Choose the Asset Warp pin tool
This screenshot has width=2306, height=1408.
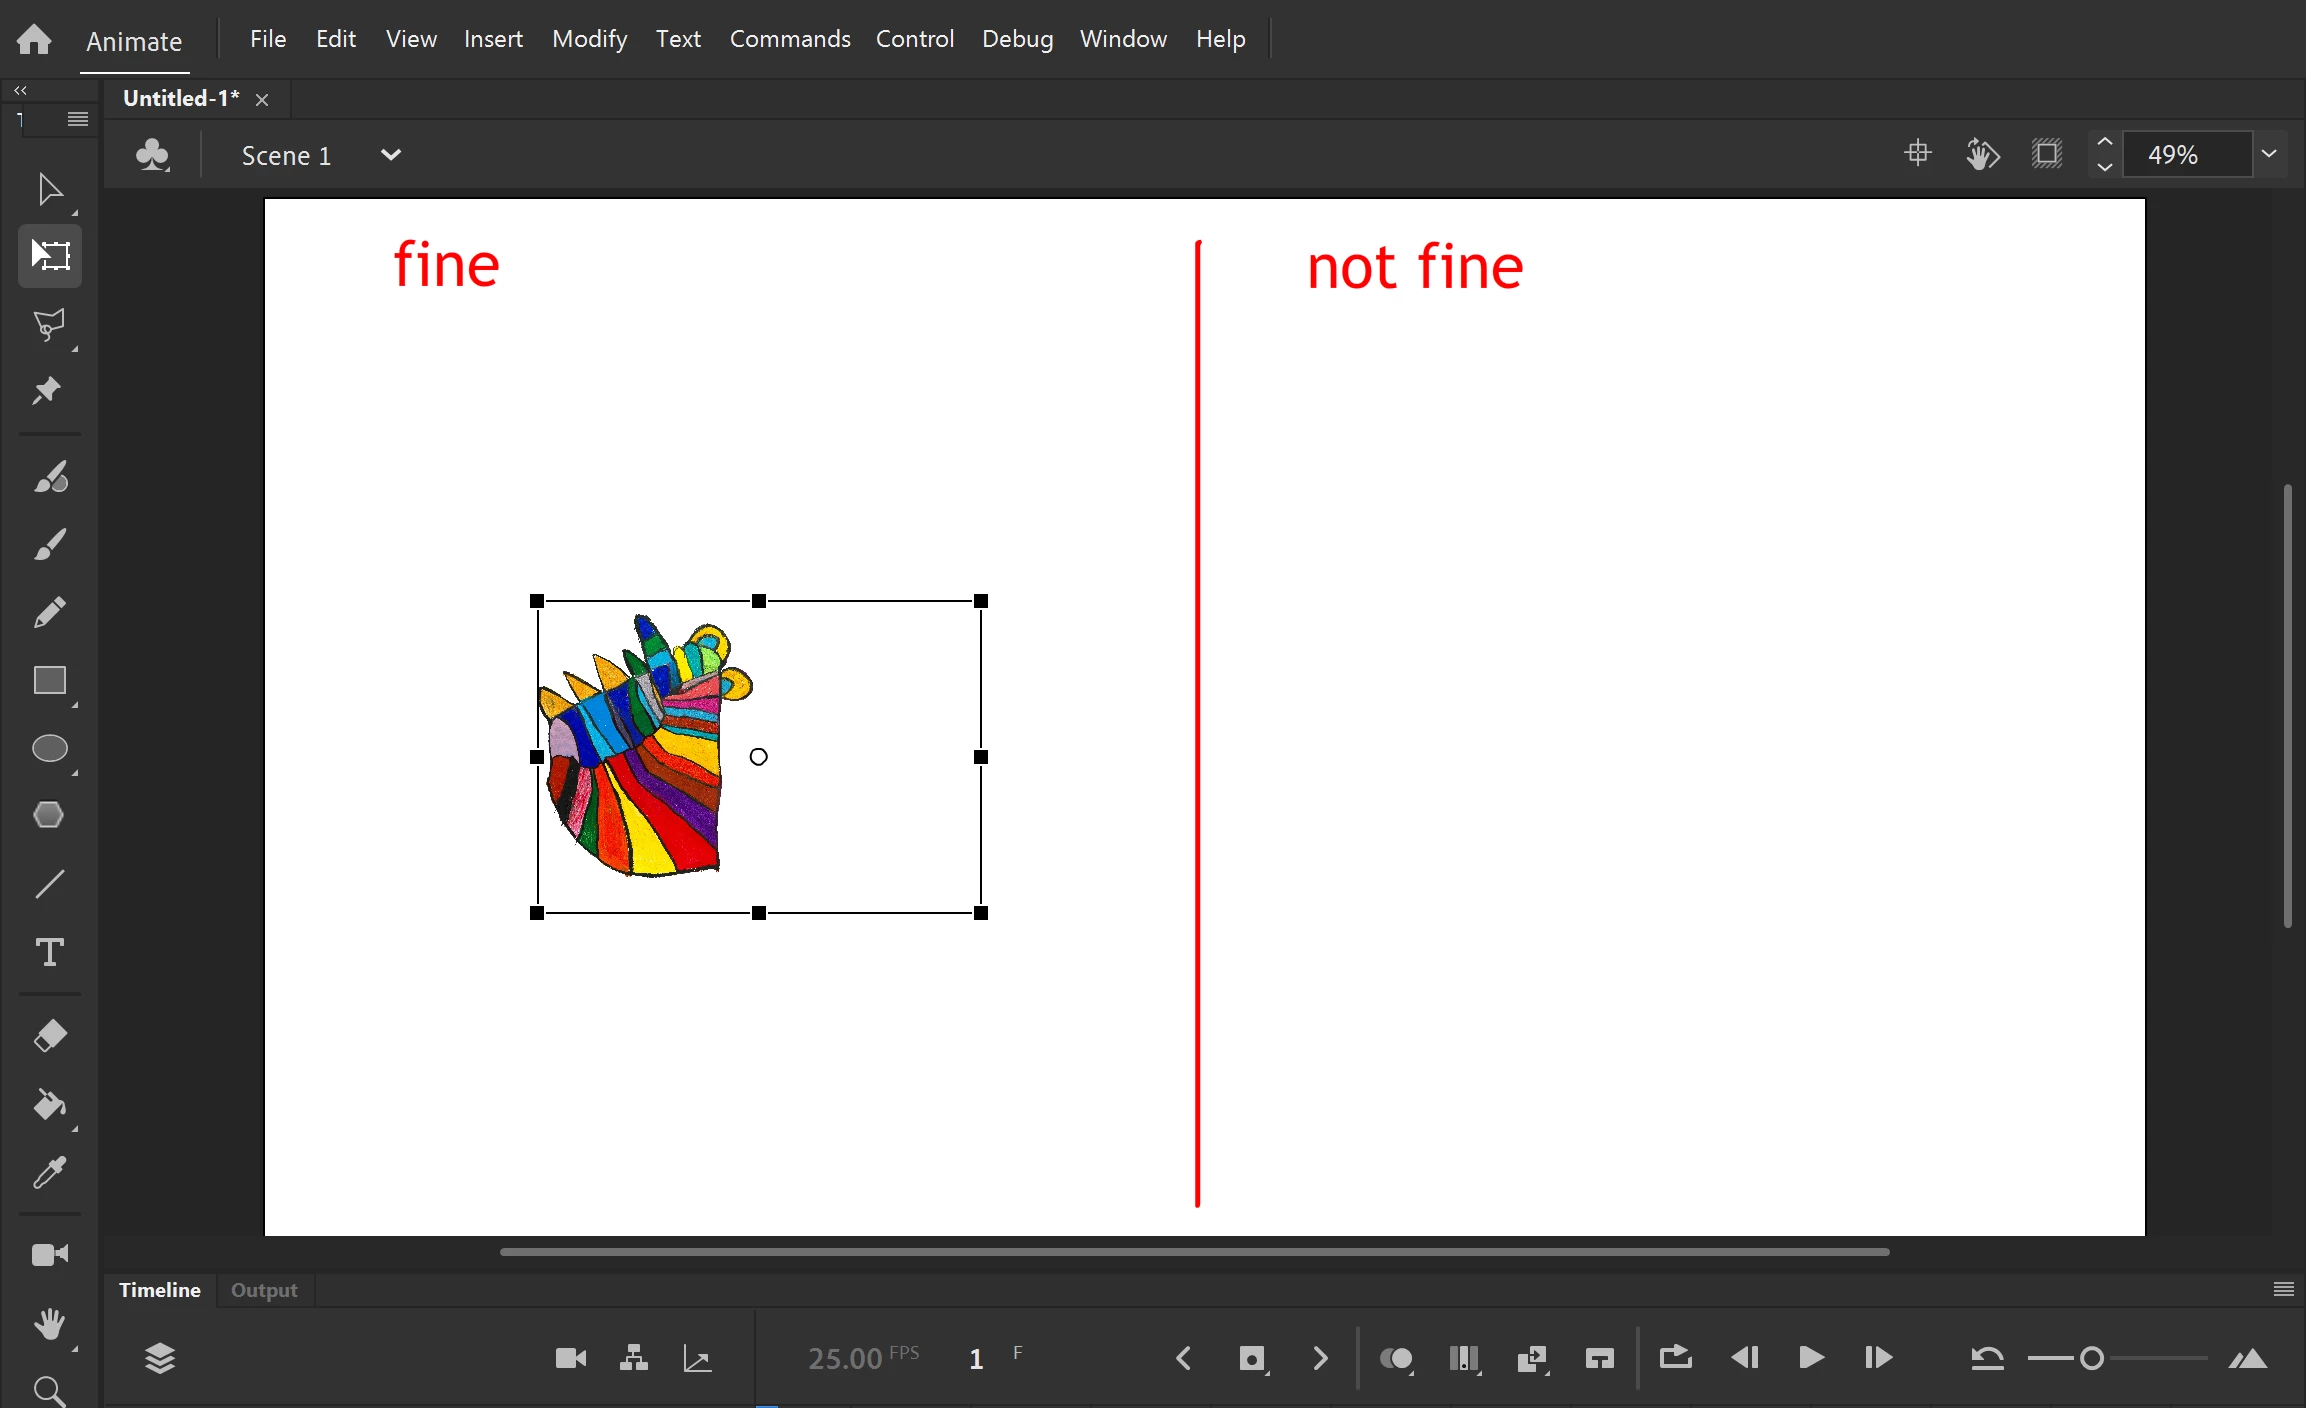pos(47,391)
